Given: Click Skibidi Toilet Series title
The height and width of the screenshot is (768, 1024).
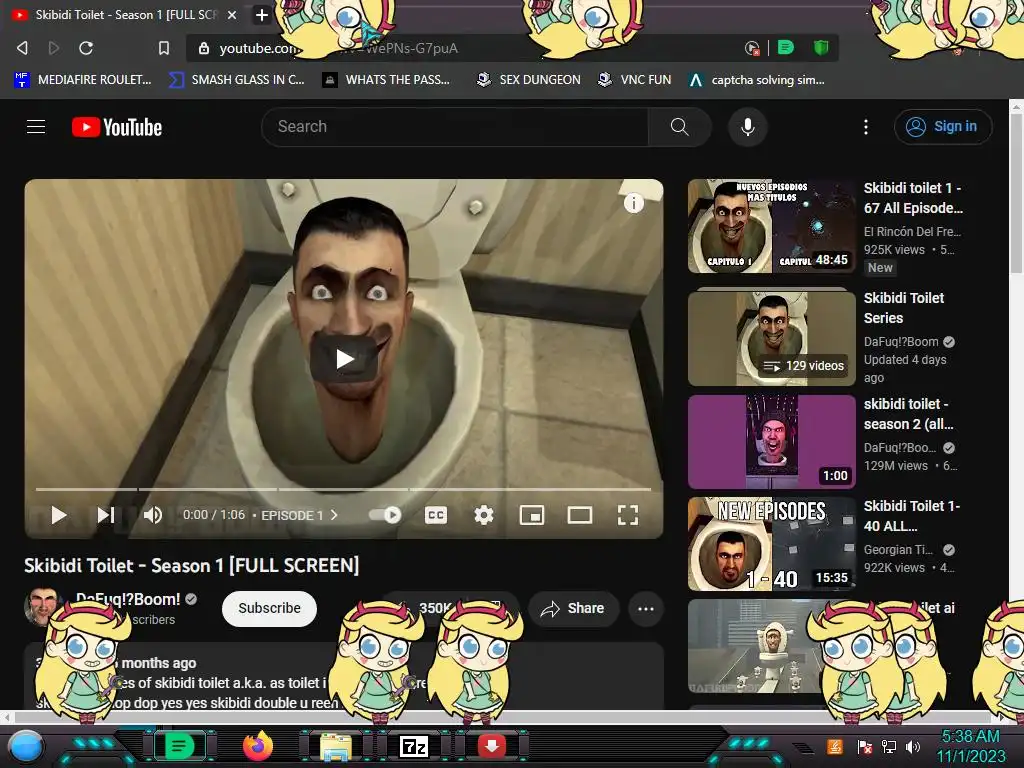Looking at the screenshot, I should [x=904, y=308].
